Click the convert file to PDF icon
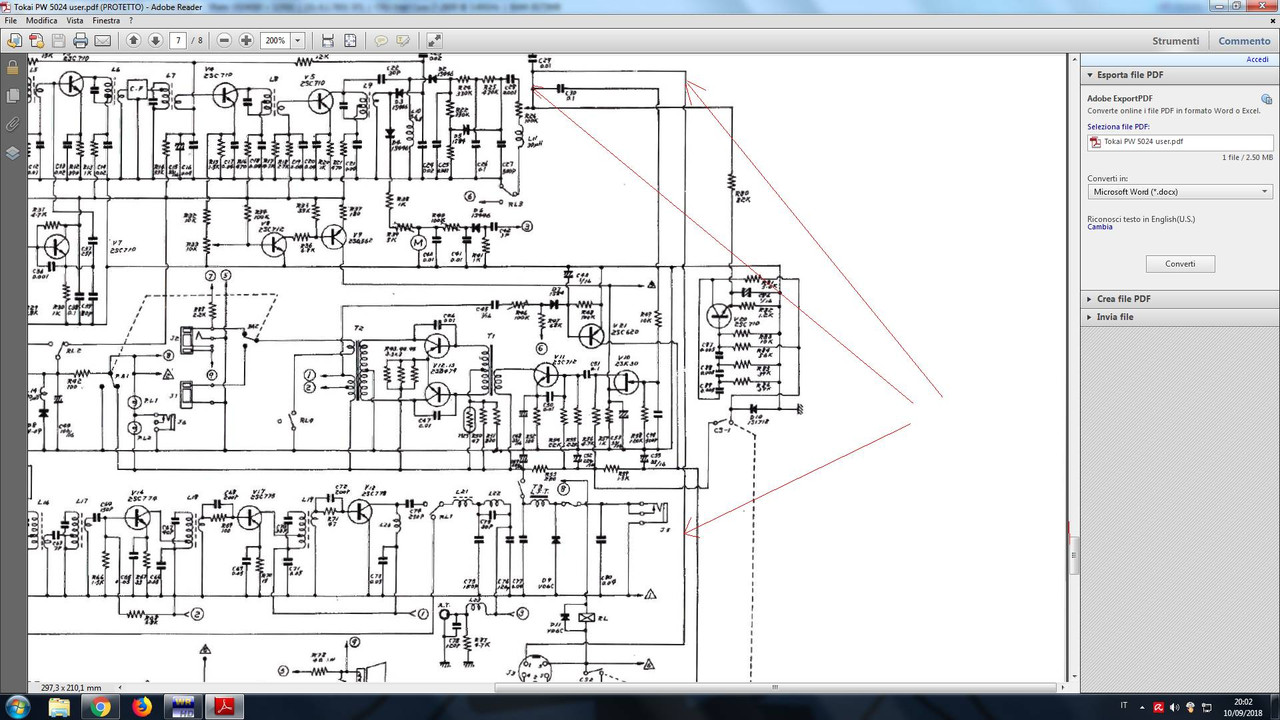Image resolution: width=1280 pixels, height=720 pixels. (36, 41)
